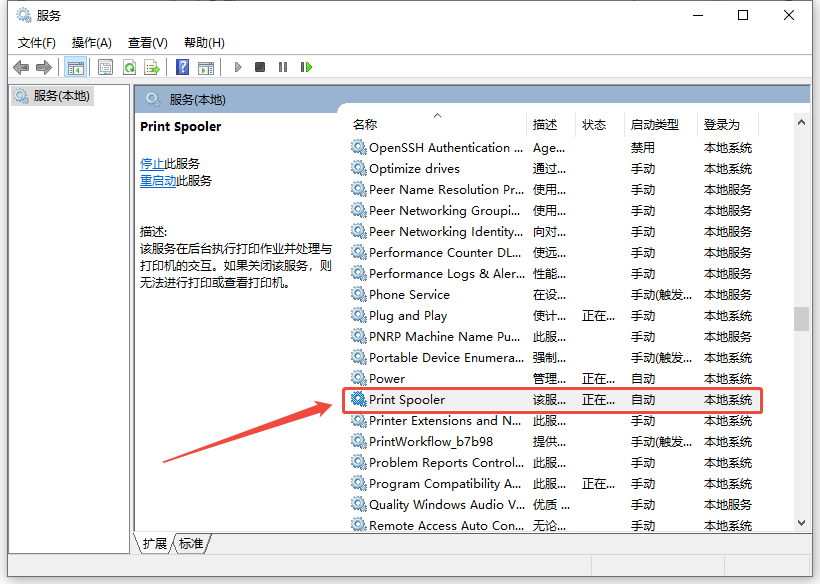Click the Refresh toolbar icon
The image size is (820, 584).
129,67
